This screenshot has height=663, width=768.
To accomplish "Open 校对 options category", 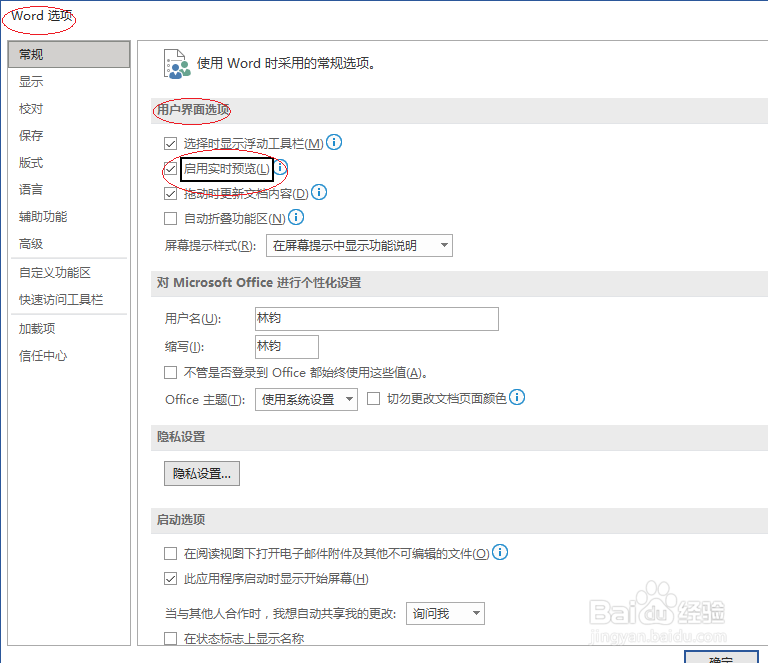I will [69, 109].
